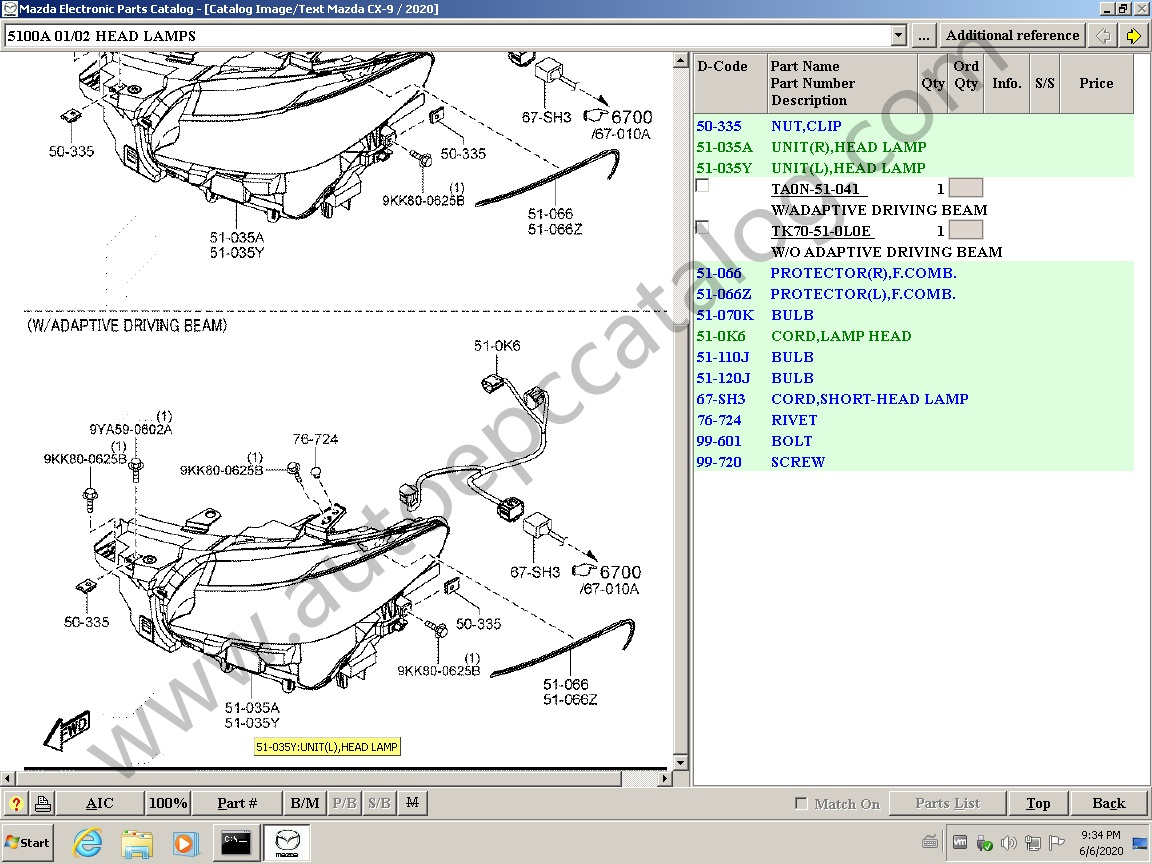Screen dimensions: 1152x864
Task: Click the print icon in bottom toolbar
Action: click(43, 803)
